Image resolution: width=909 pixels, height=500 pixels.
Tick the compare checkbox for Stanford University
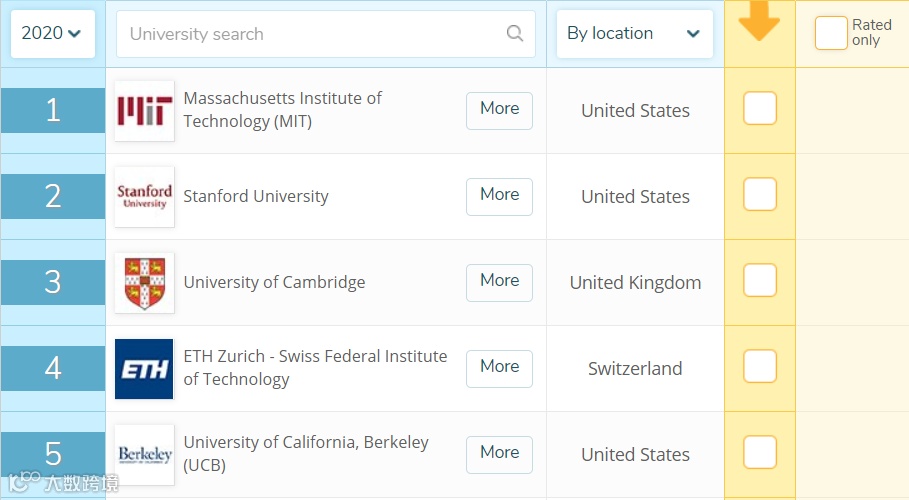tap(760, 194)
